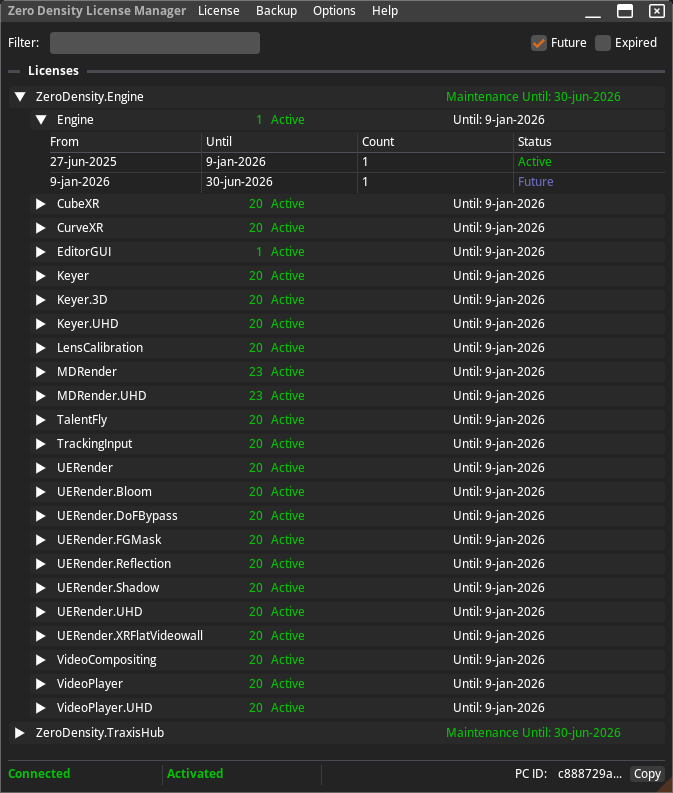
Task: Open the Options menu
Action: 334,11
